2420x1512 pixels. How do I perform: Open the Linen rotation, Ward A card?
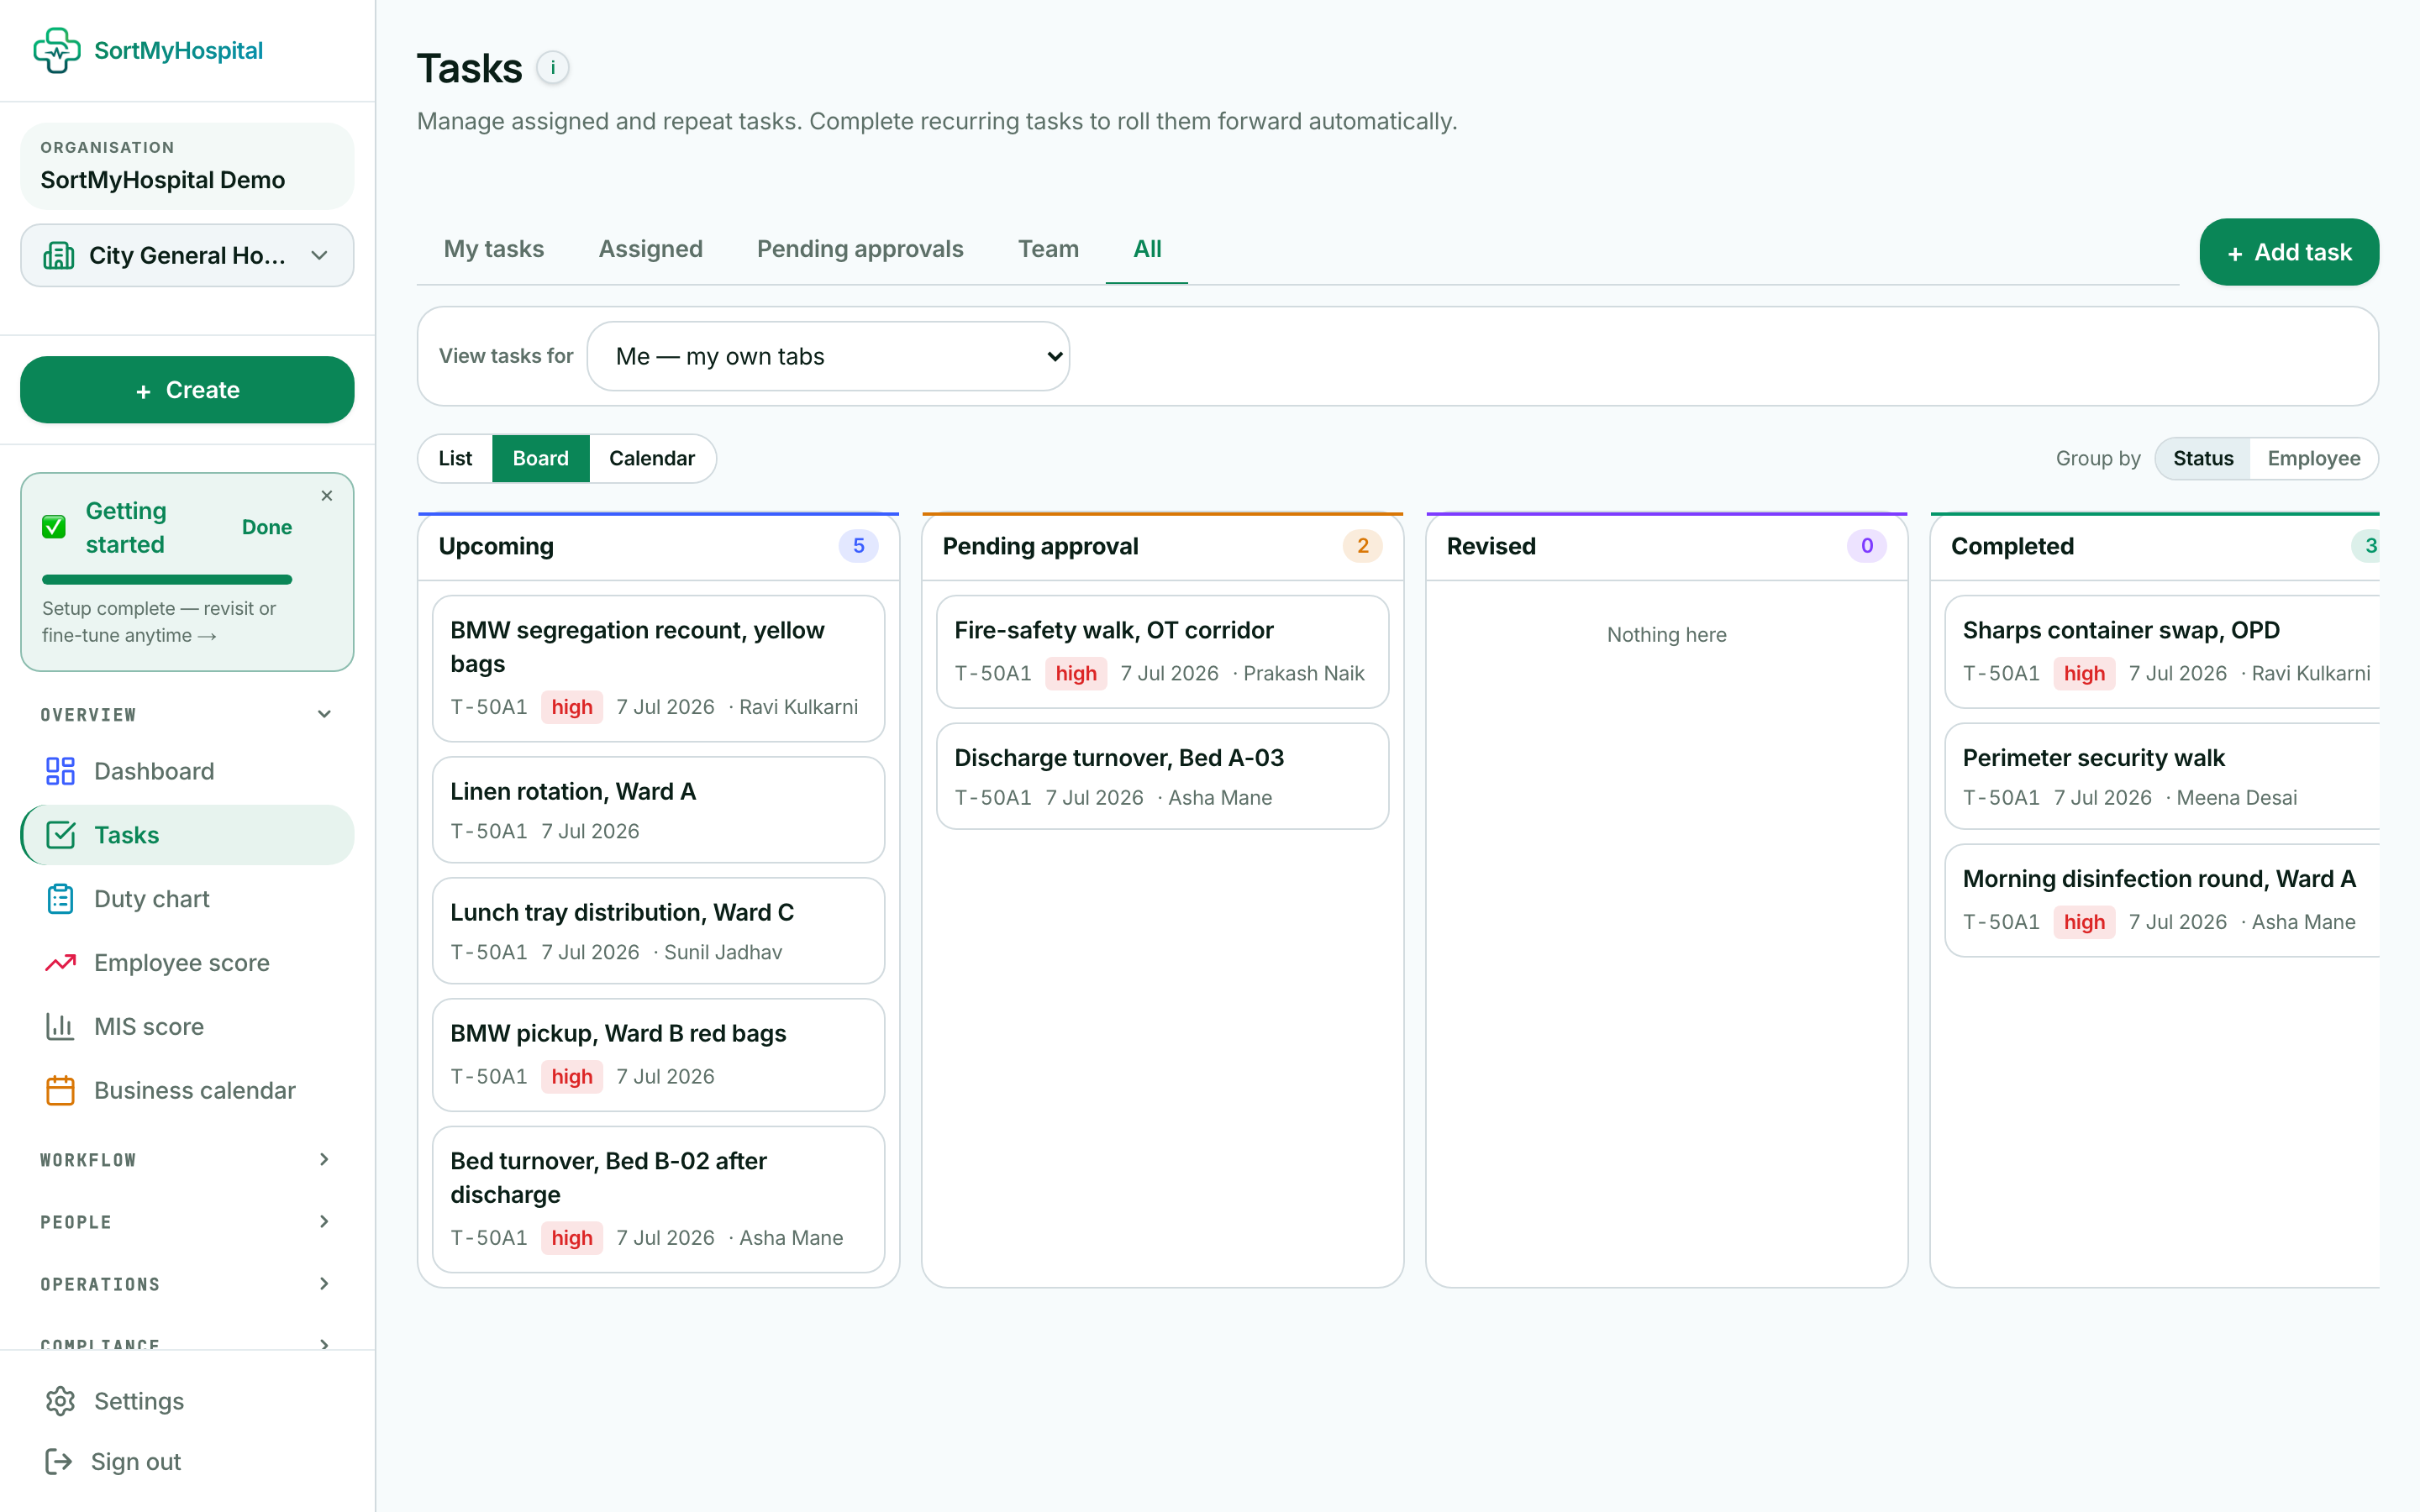click(x=658, y=809)
